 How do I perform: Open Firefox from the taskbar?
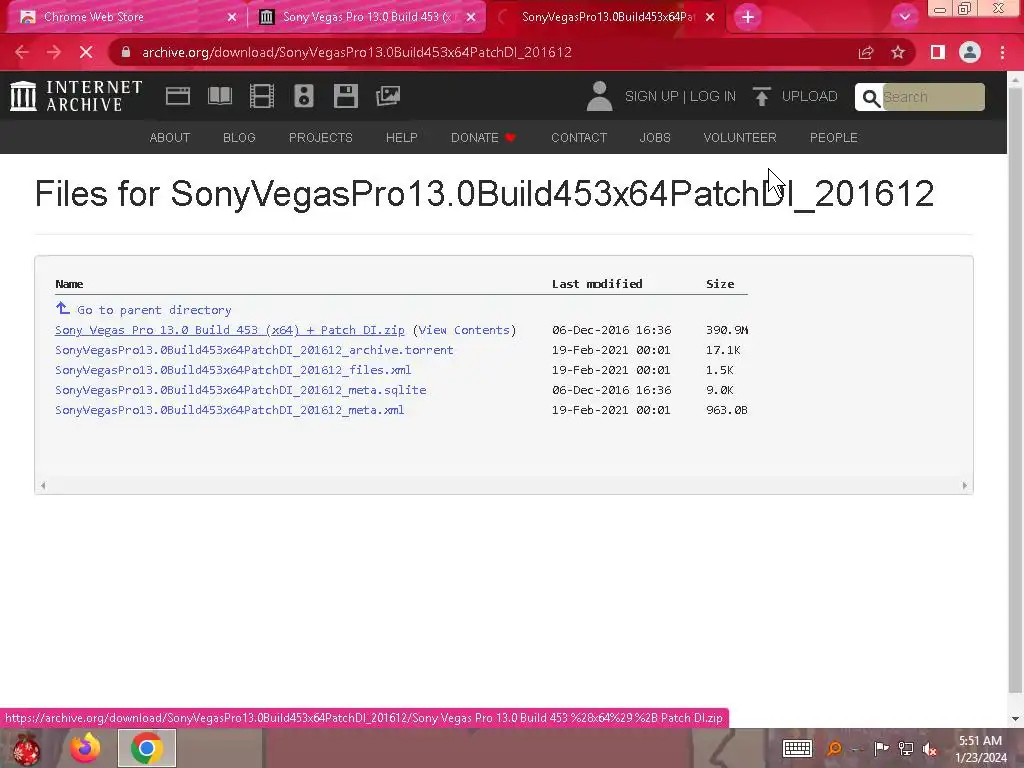point(86,748)
